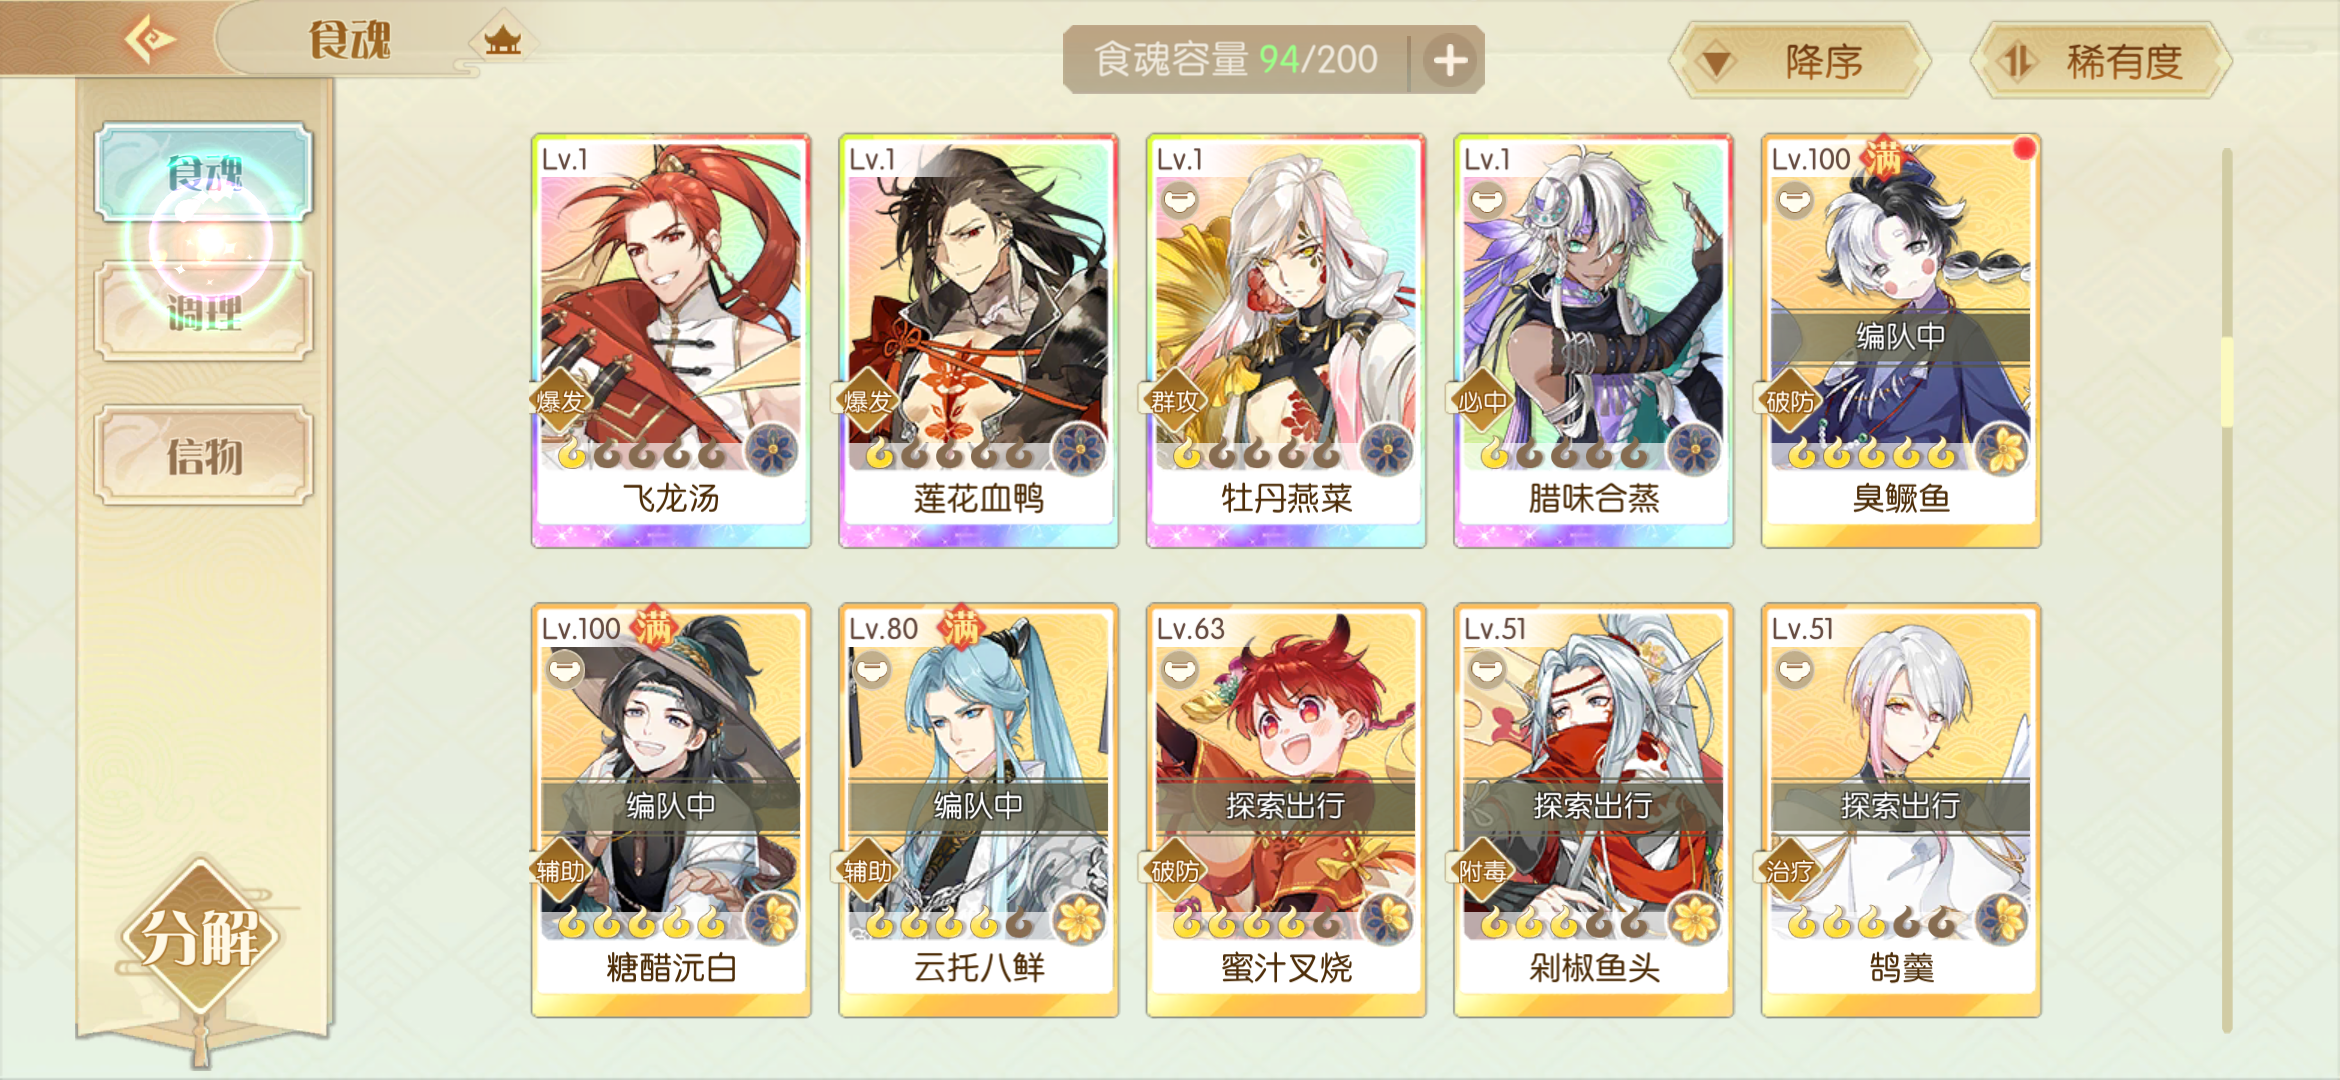Select the 爆发 tag on 飞龙汤 card

tap(560, 401)
